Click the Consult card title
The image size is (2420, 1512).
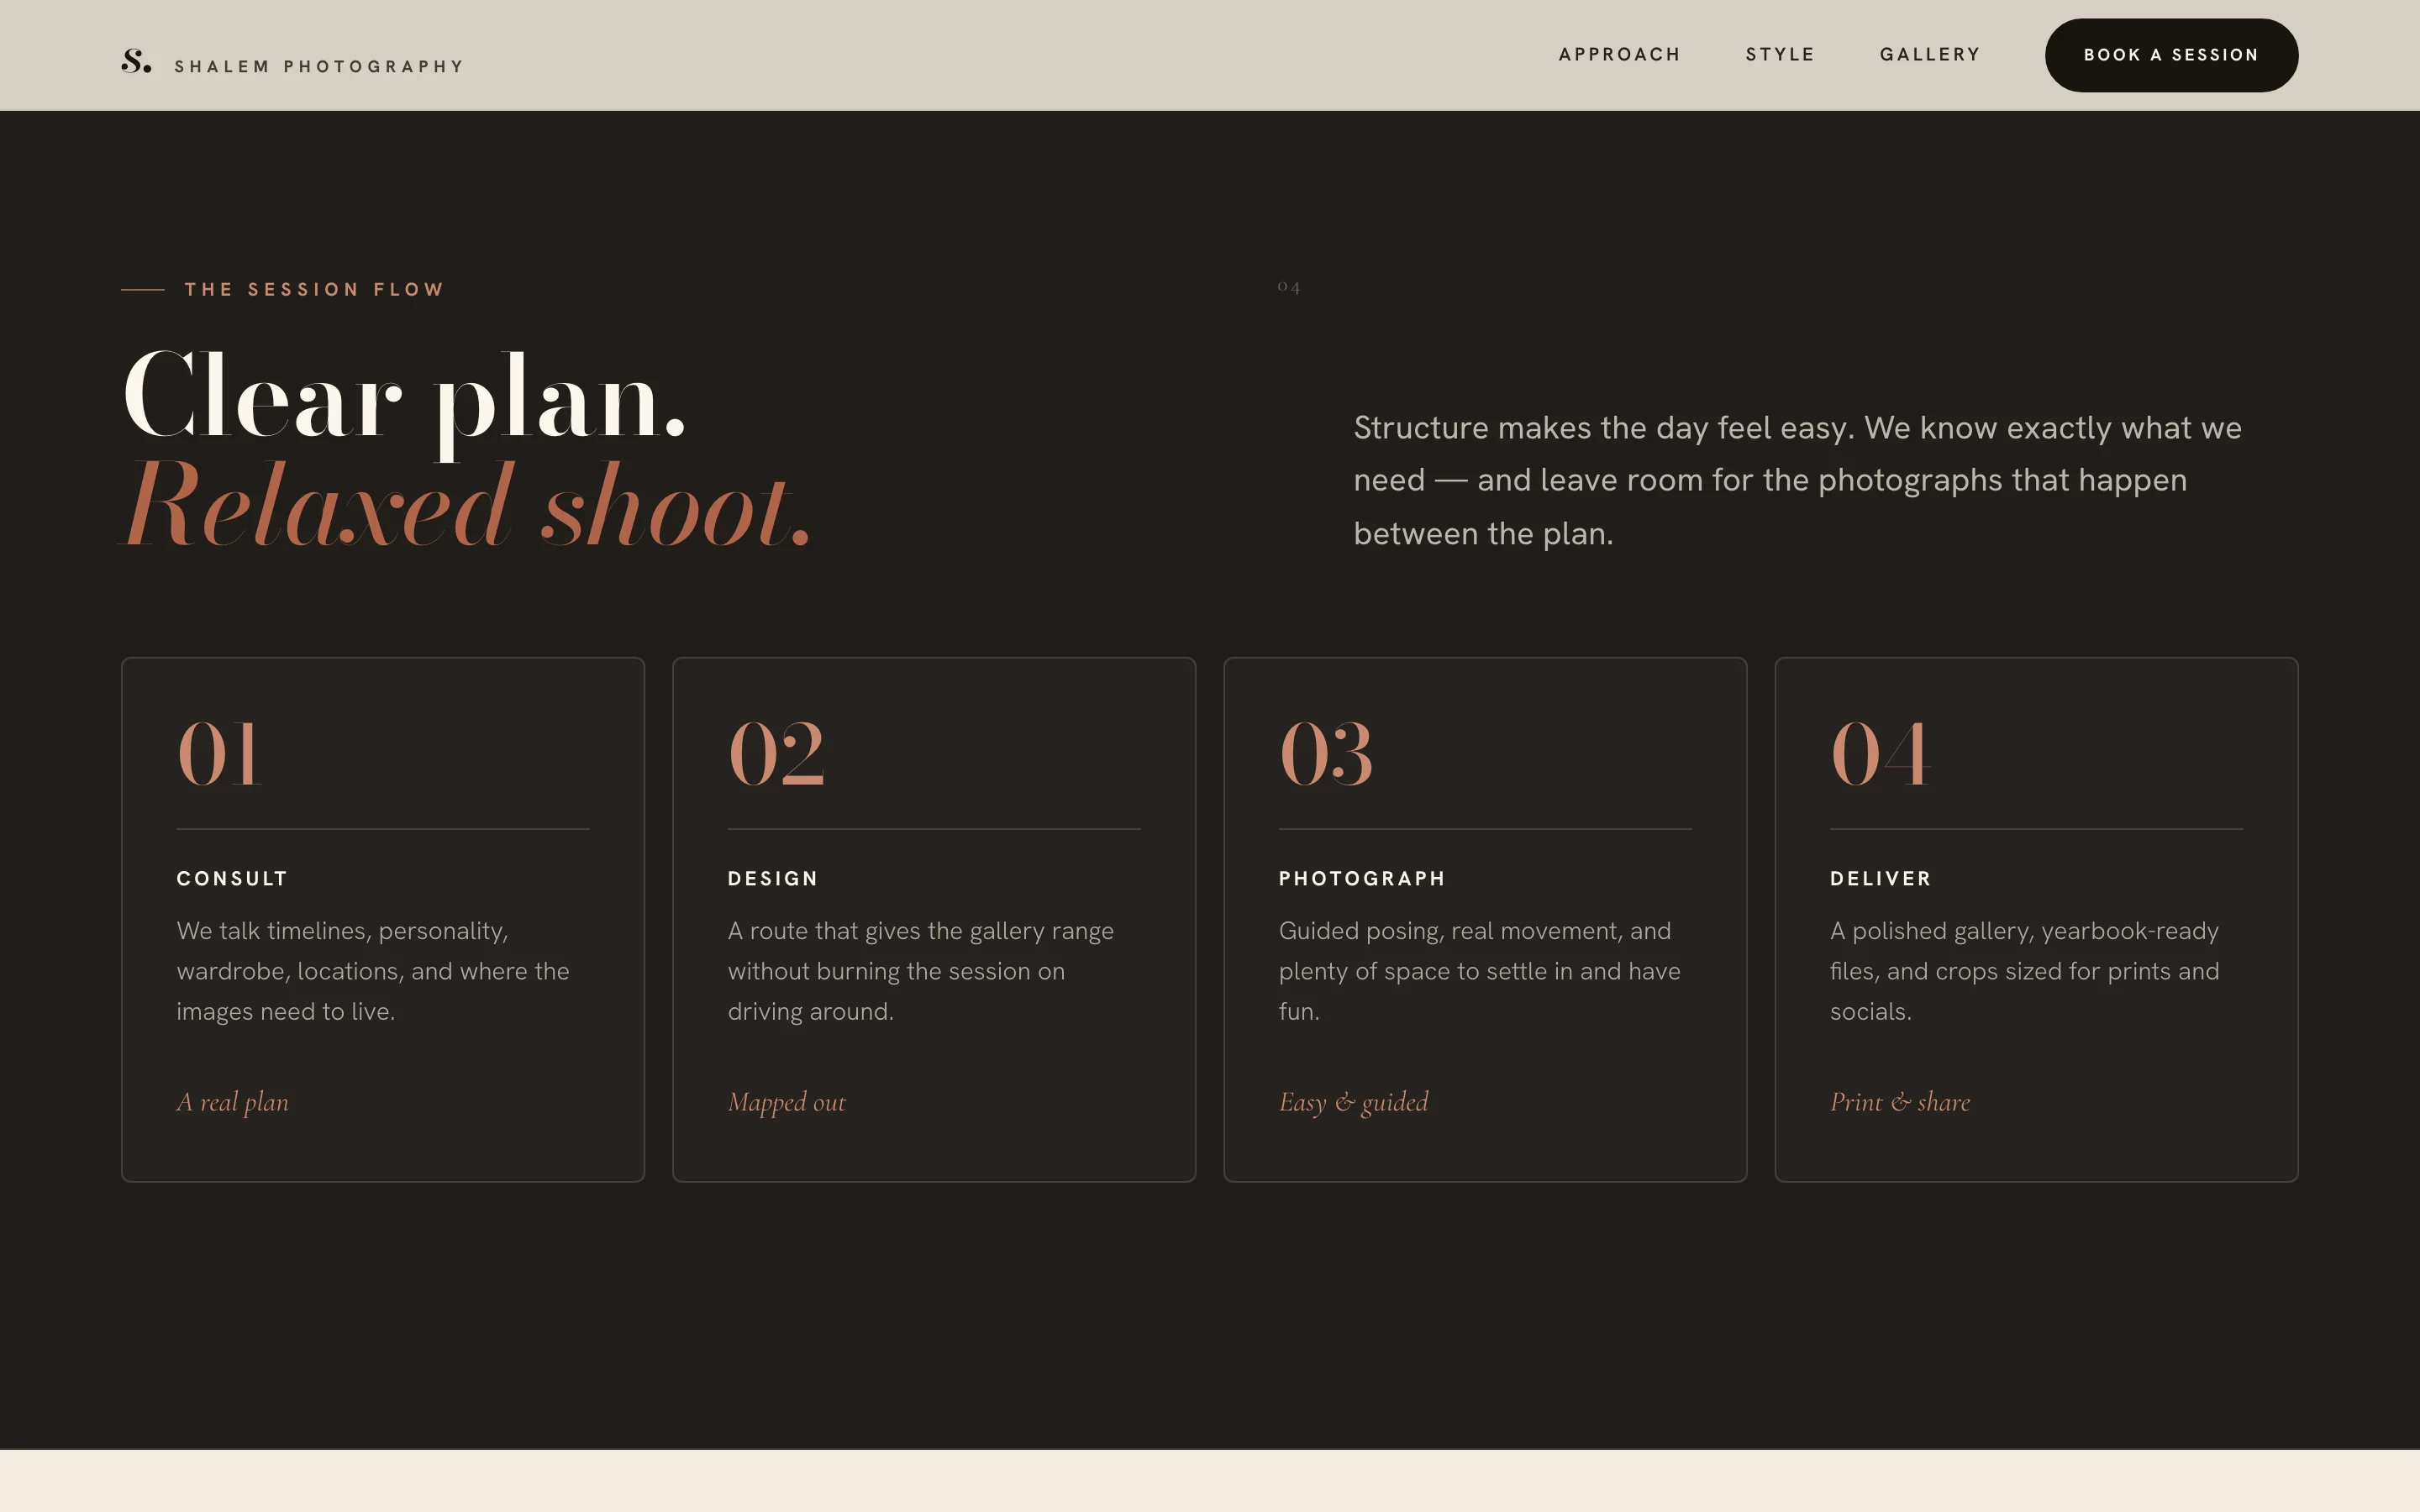click(x=232, y=879)
